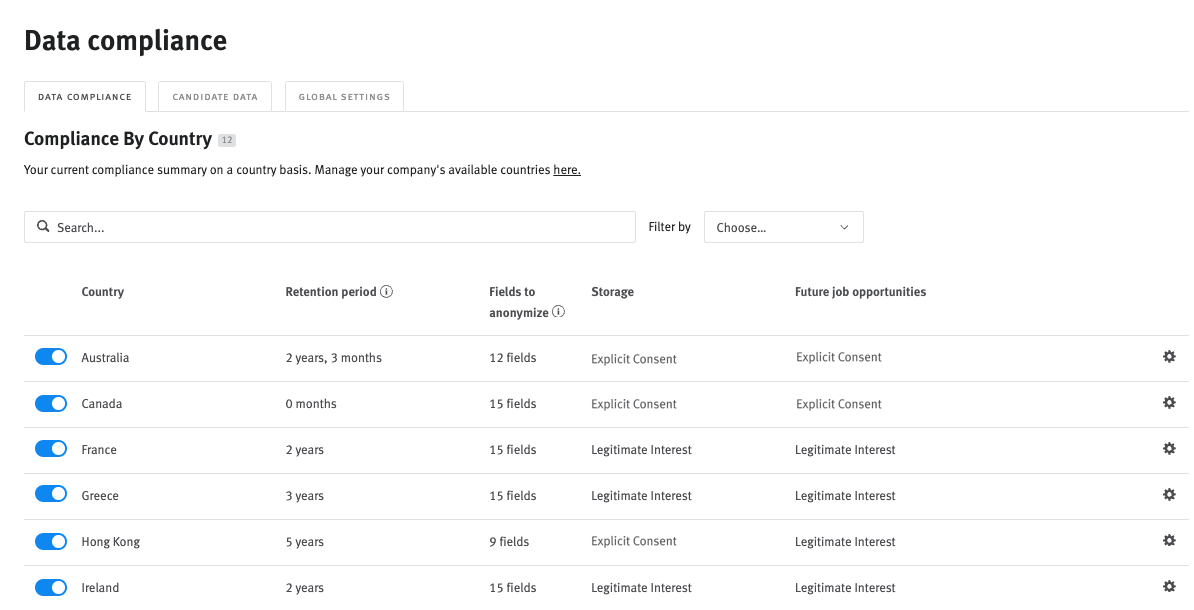Open the Global Settings tab
This screenshot has width=1194, height=610.
[x=344, y=96]
